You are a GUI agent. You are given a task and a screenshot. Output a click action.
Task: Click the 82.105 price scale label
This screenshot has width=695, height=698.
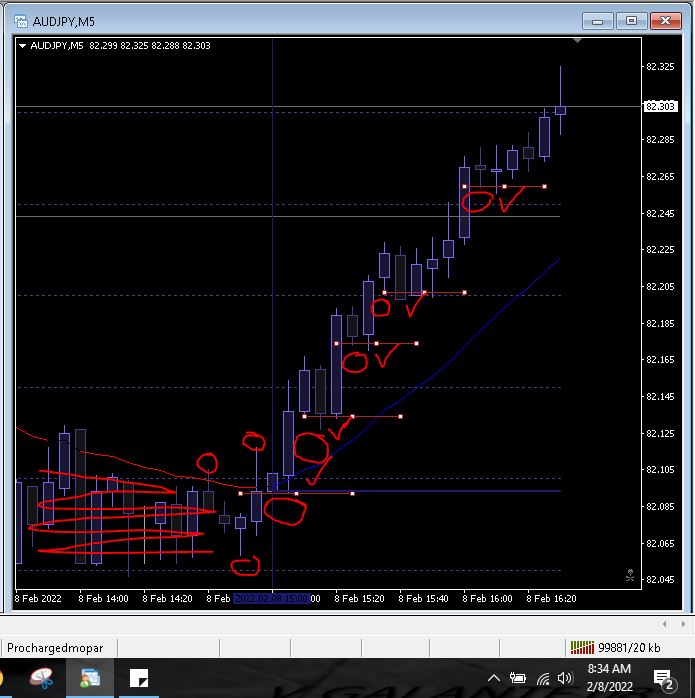point(660,470)
